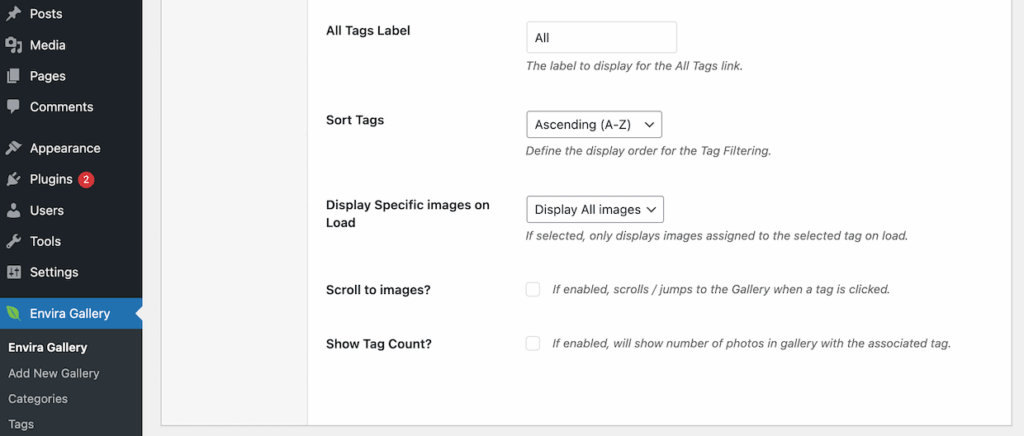Open the Tags submenu link
1024x436 pixels.
21,424
